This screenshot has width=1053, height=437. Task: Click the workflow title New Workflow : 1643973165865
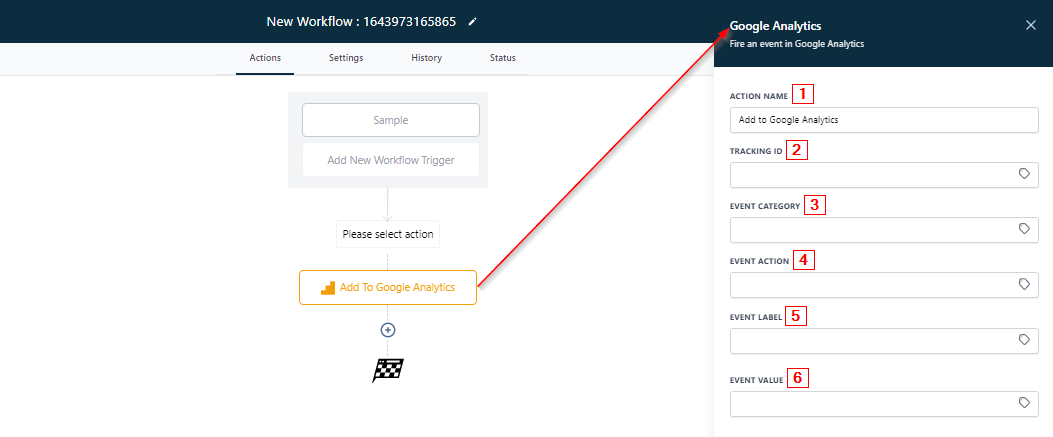(x=361, y=21)
